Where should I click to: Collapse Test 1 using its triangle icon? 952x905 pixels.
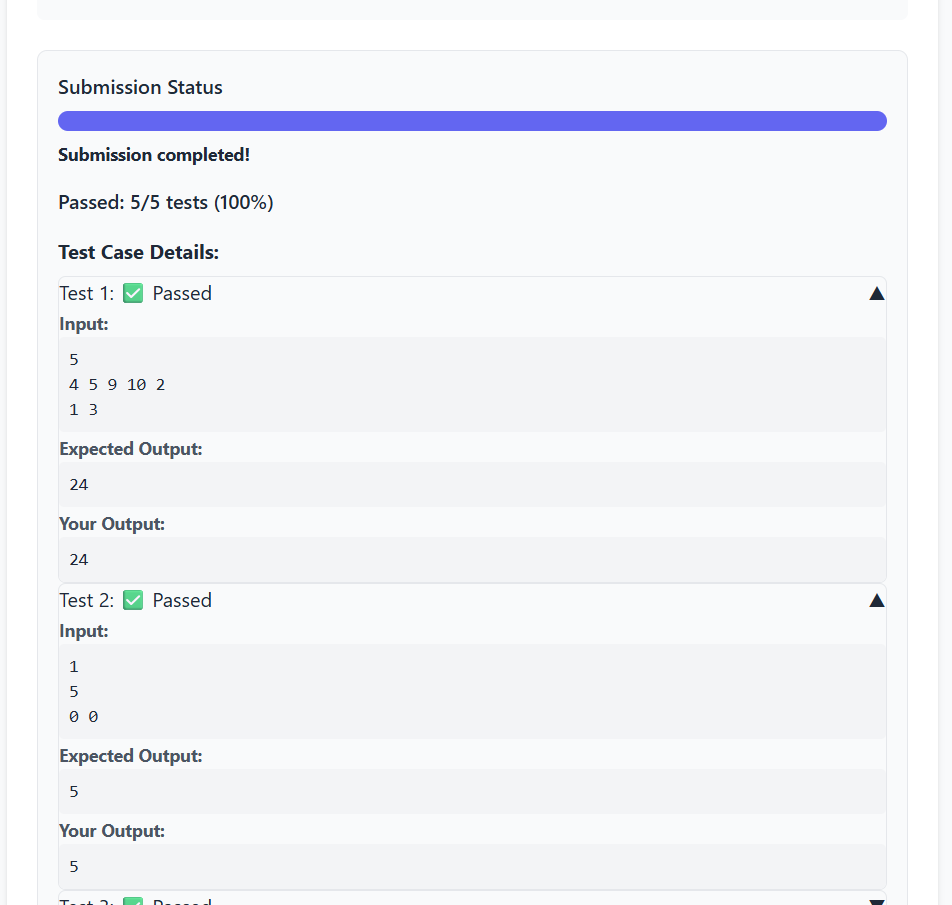[x=876, y=292]
